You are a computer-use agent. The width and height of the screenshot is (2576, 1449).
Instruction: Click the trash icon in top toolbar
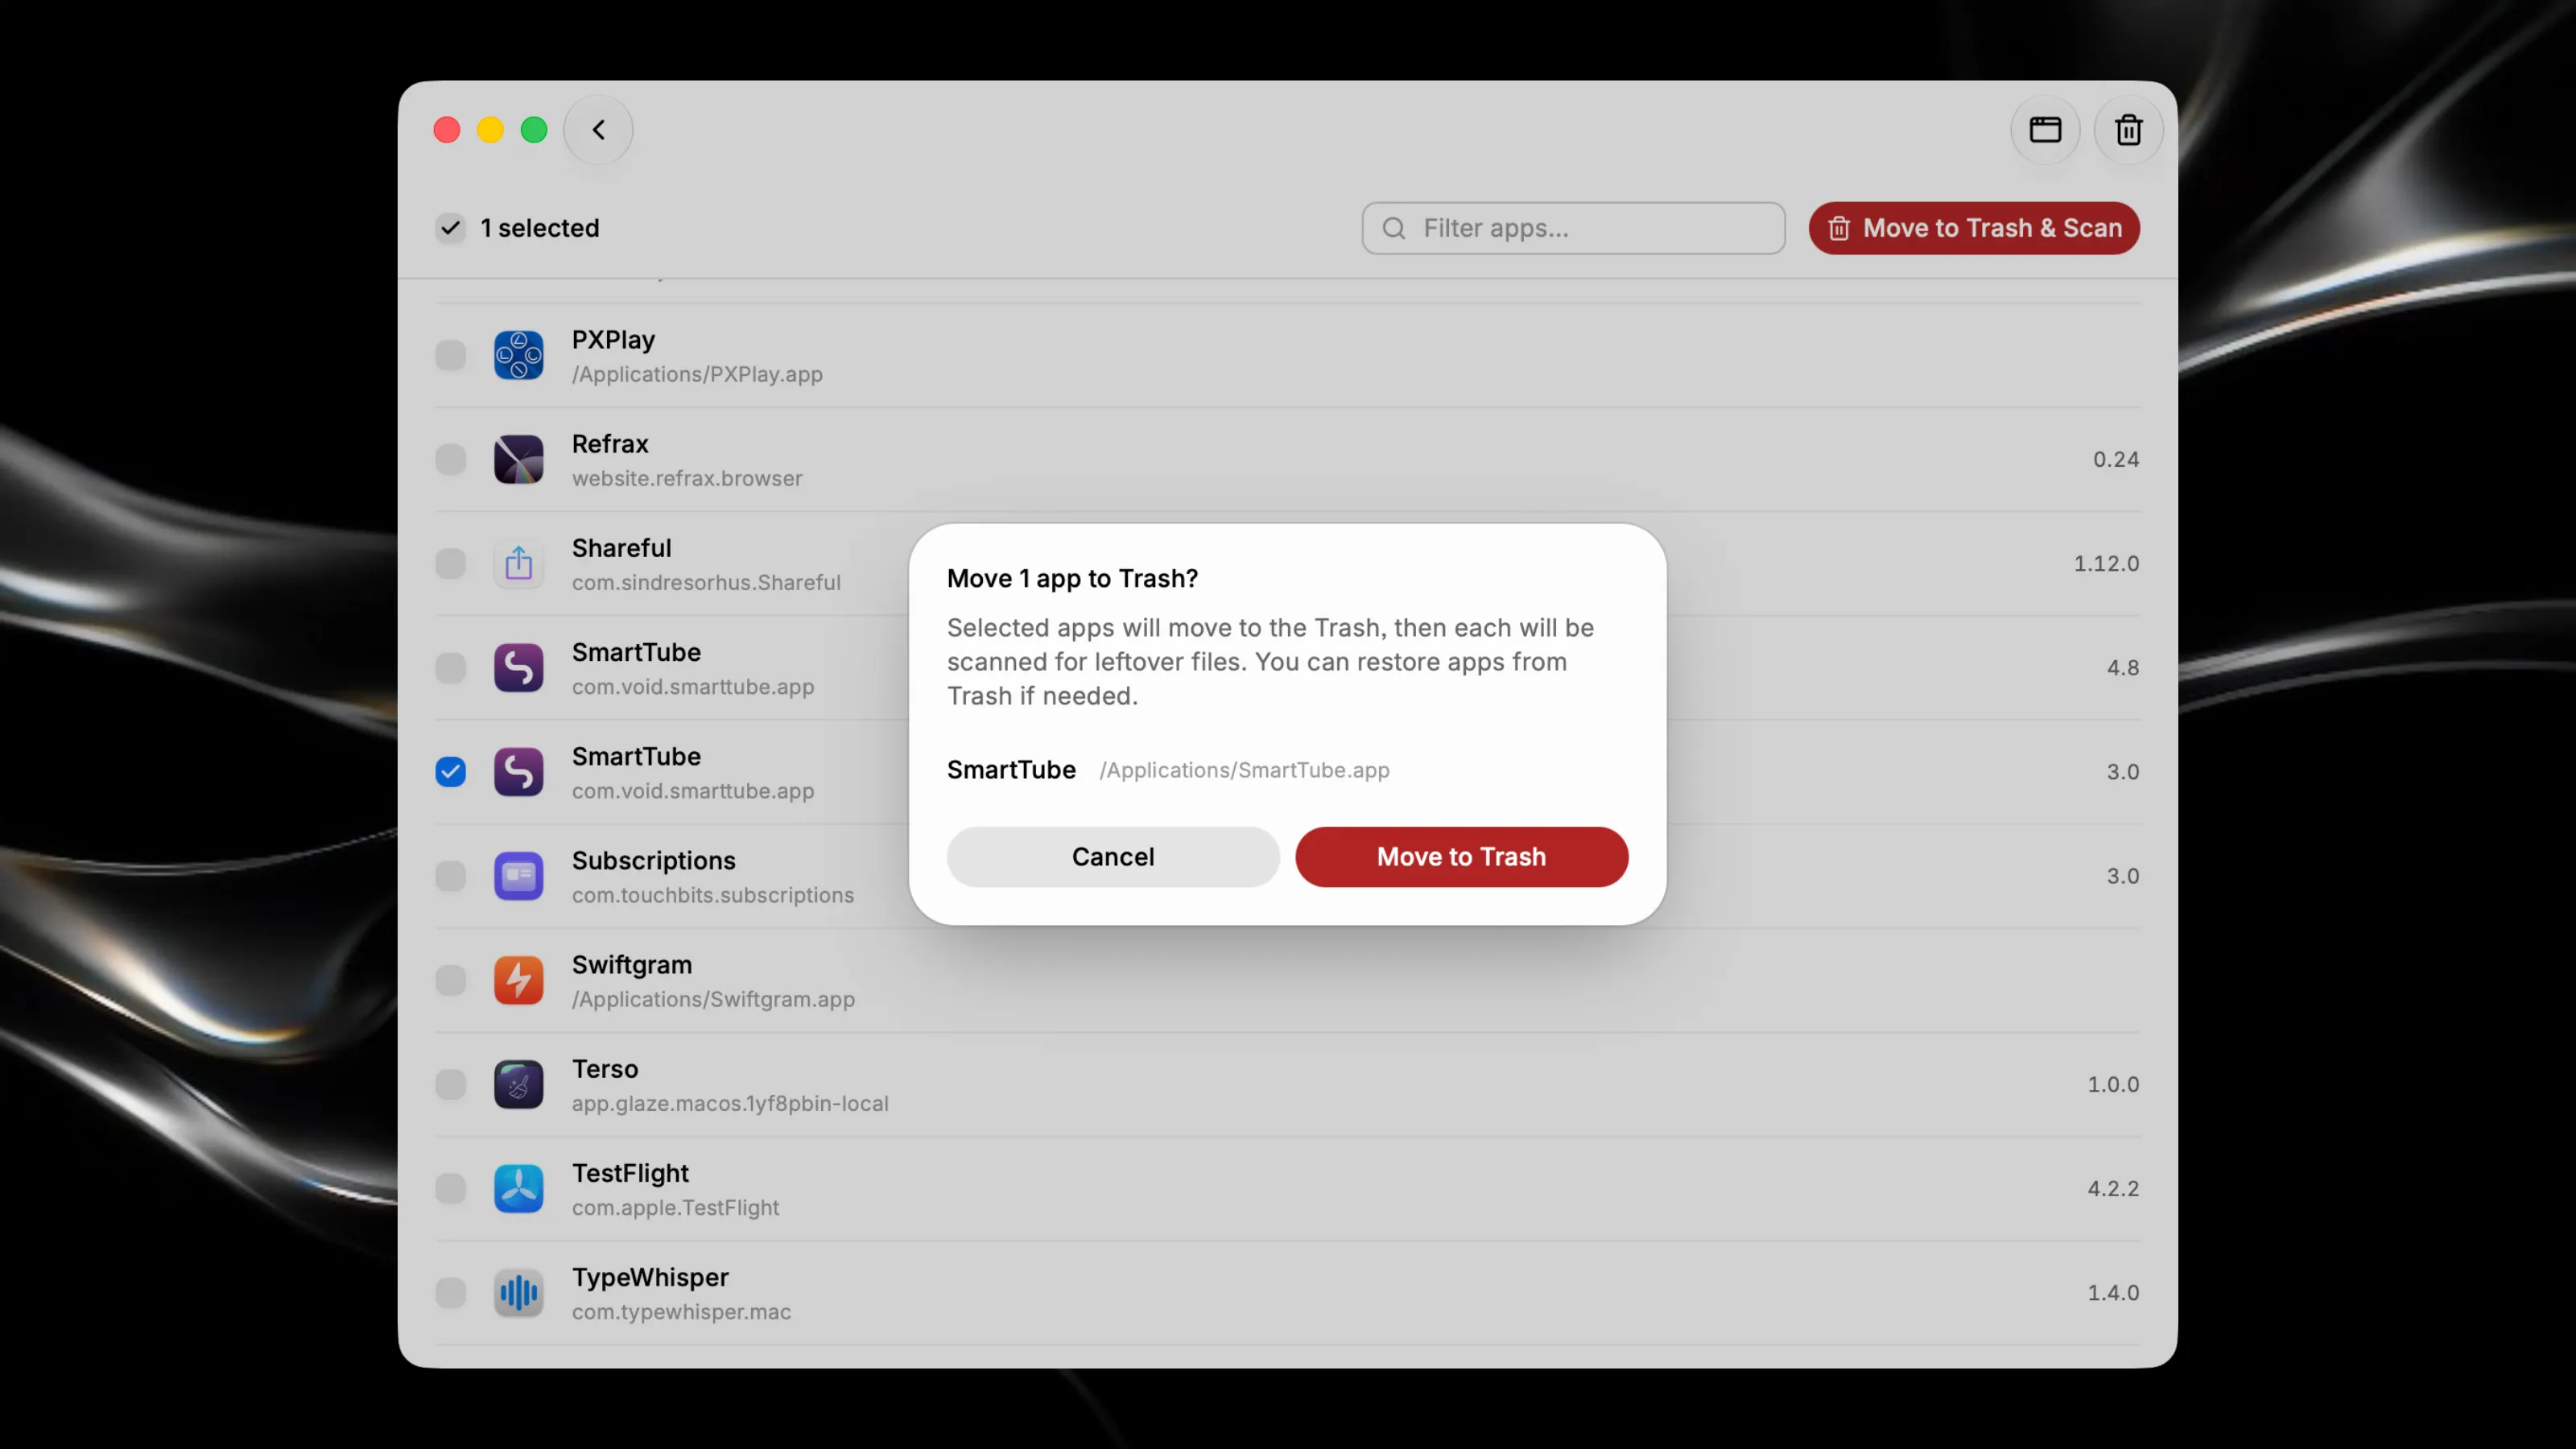click(x=2128, y=130)
